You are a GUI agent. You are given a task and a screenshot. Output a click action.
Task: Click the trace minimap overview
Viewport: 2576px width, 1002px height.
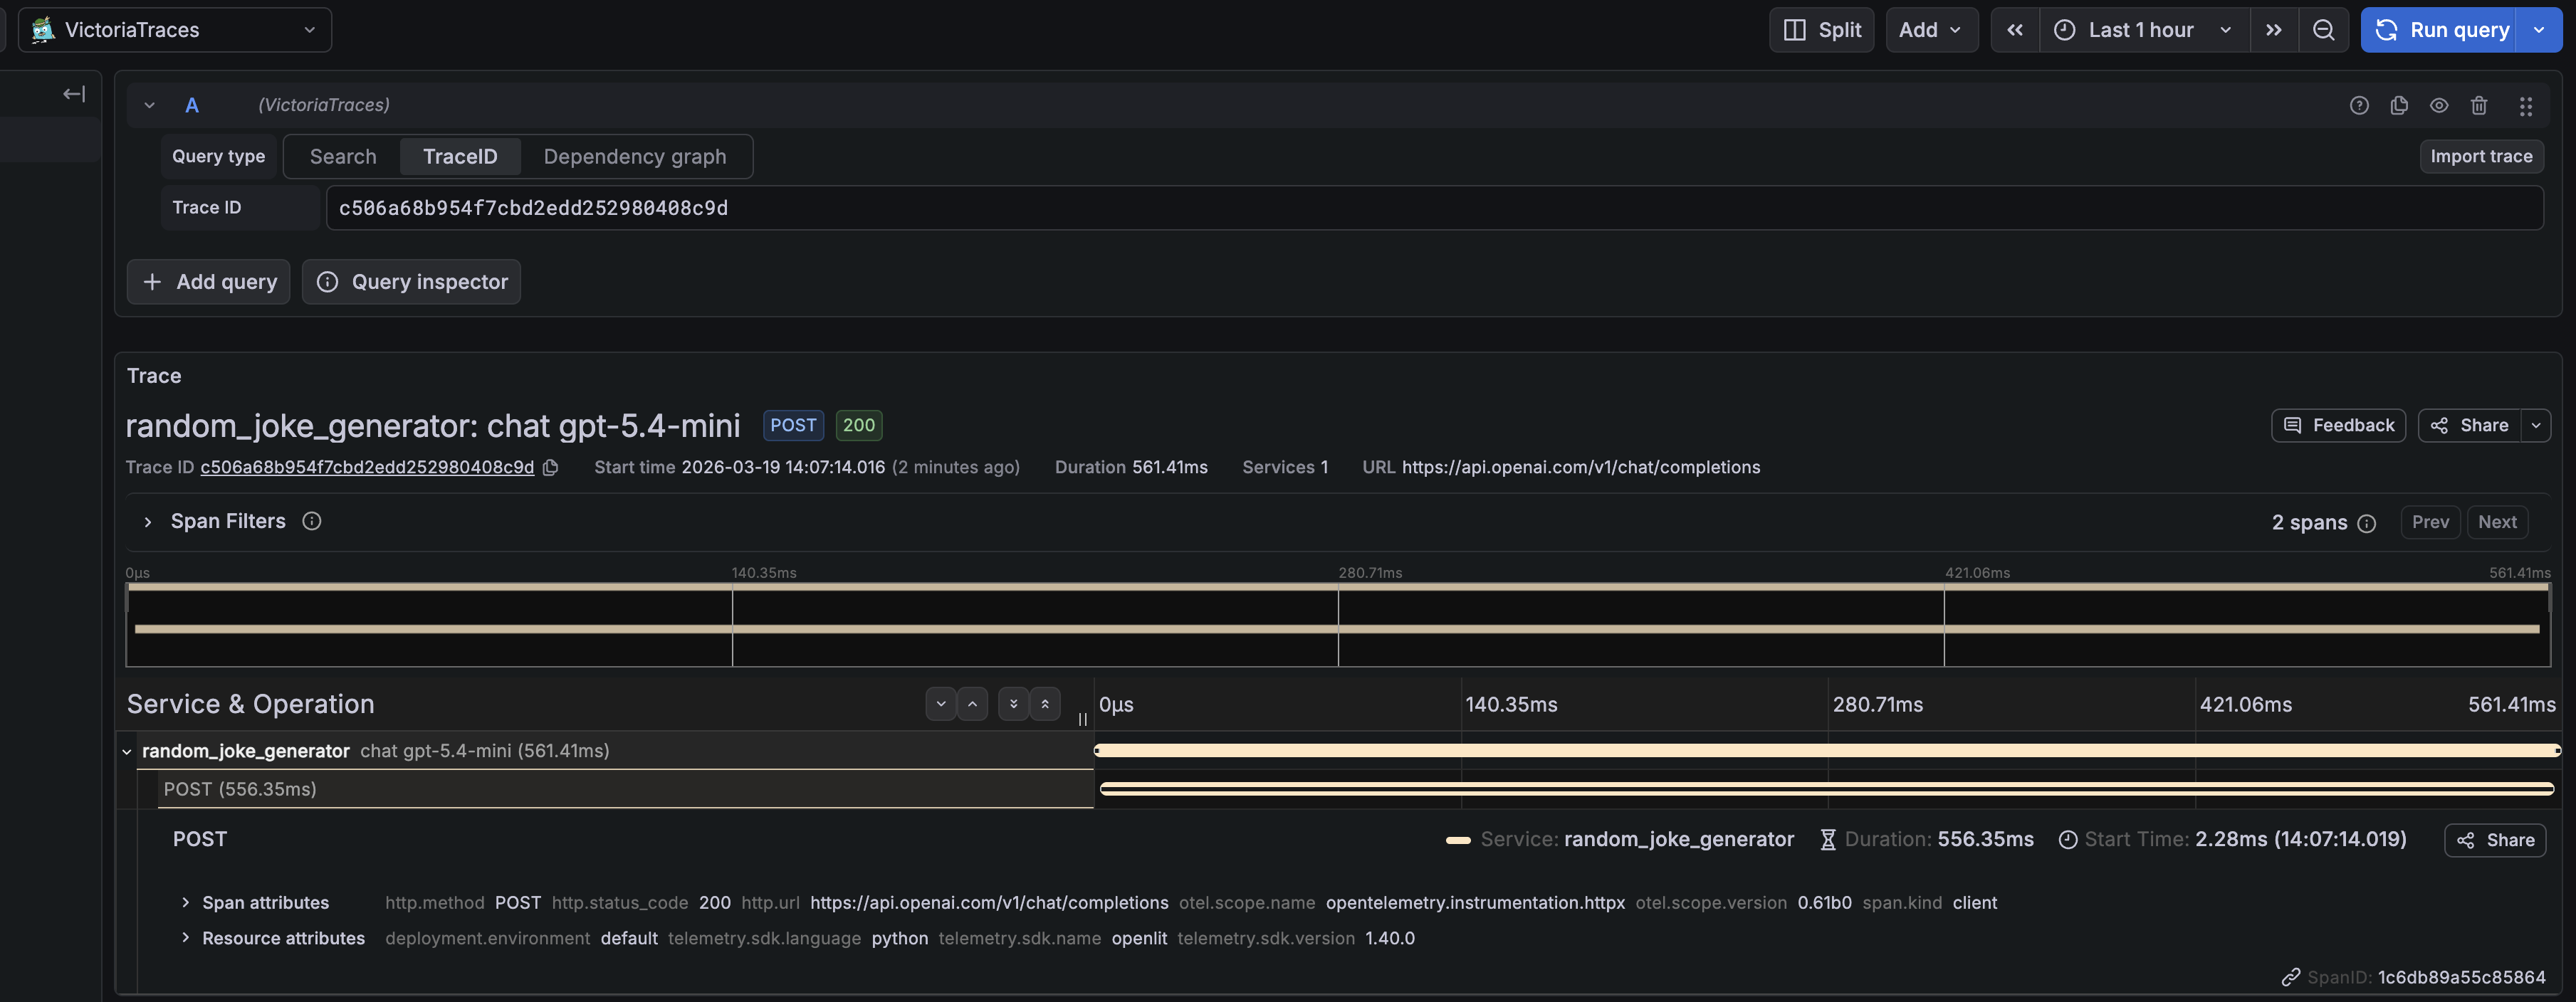pos(1338,625)
